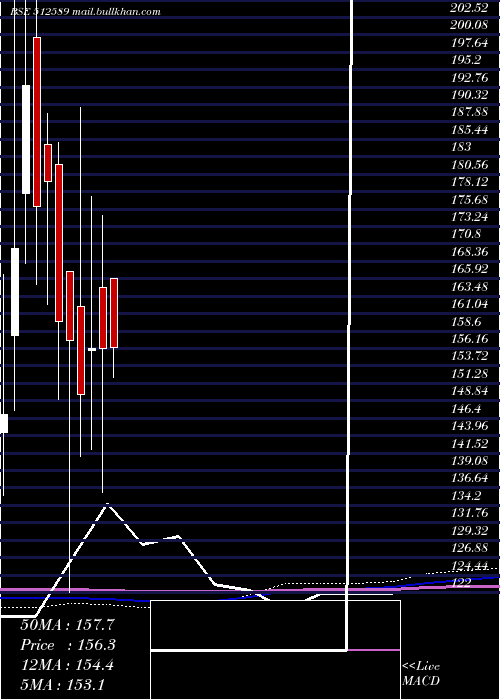The image size is (500, 700).
Task: Click the 131.76 price label
Action: pos(469,512)
